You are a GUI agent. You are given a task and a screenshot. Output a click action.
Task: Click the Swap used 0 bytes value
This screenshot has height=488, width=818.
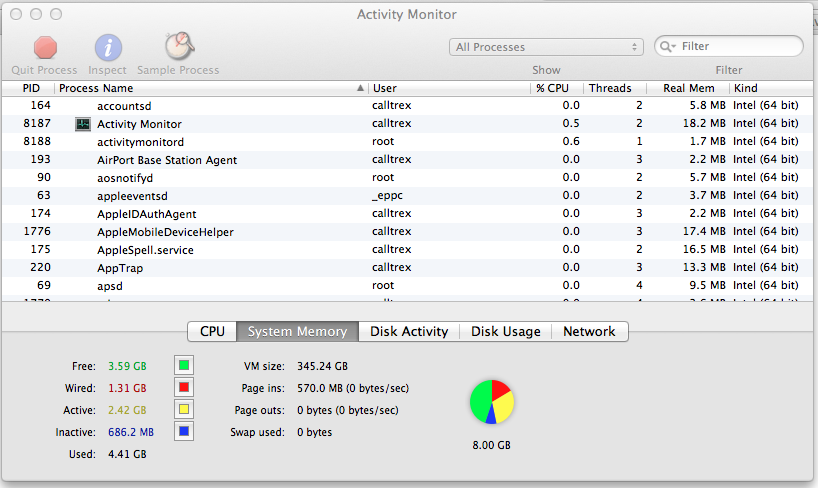(x=315, y=432)
